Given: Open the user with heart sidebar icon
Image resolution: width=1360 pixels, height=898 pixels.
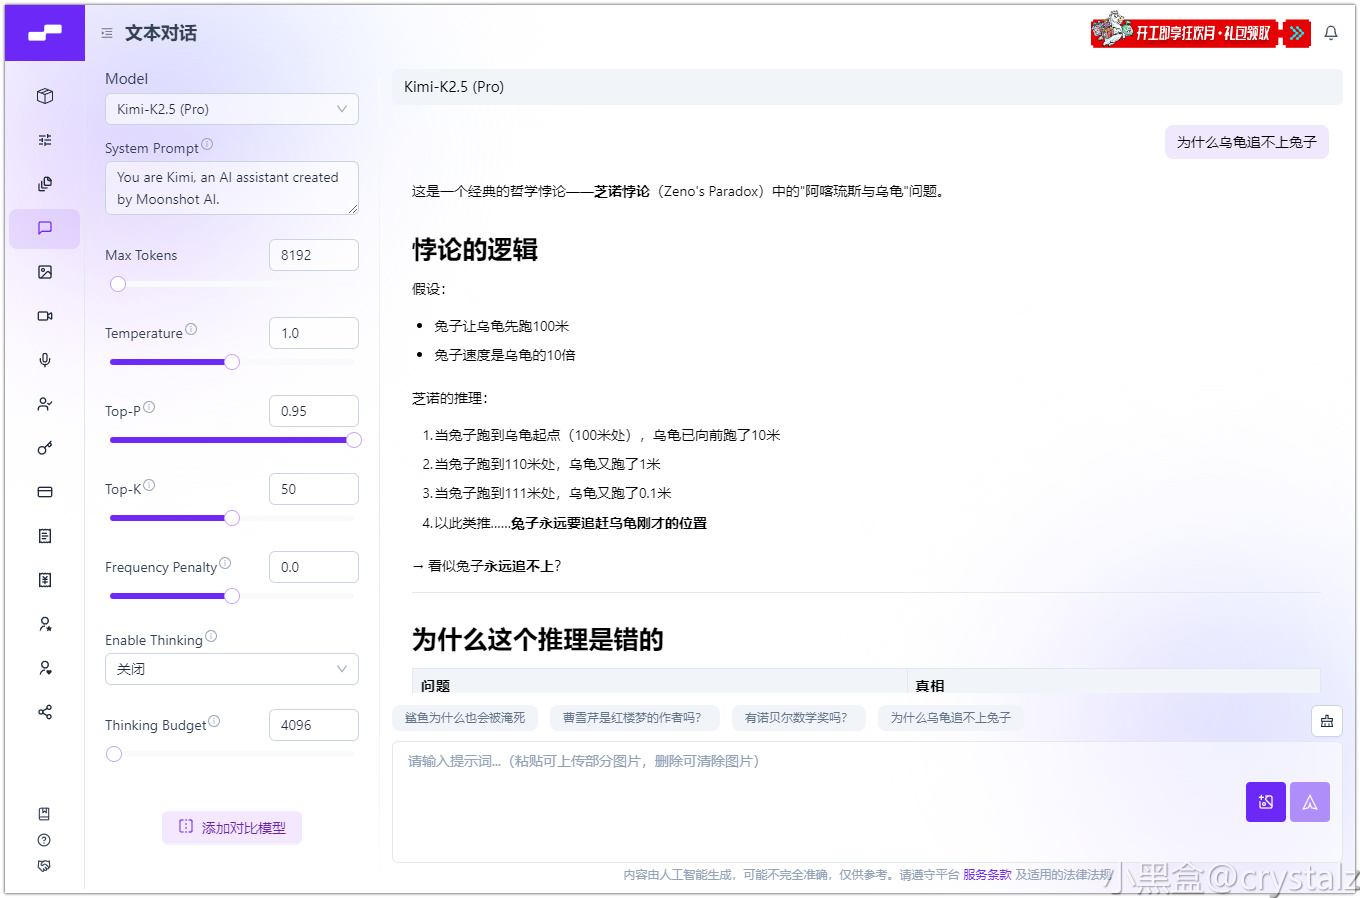Looking at the screenshot, I should pos(45,668).
